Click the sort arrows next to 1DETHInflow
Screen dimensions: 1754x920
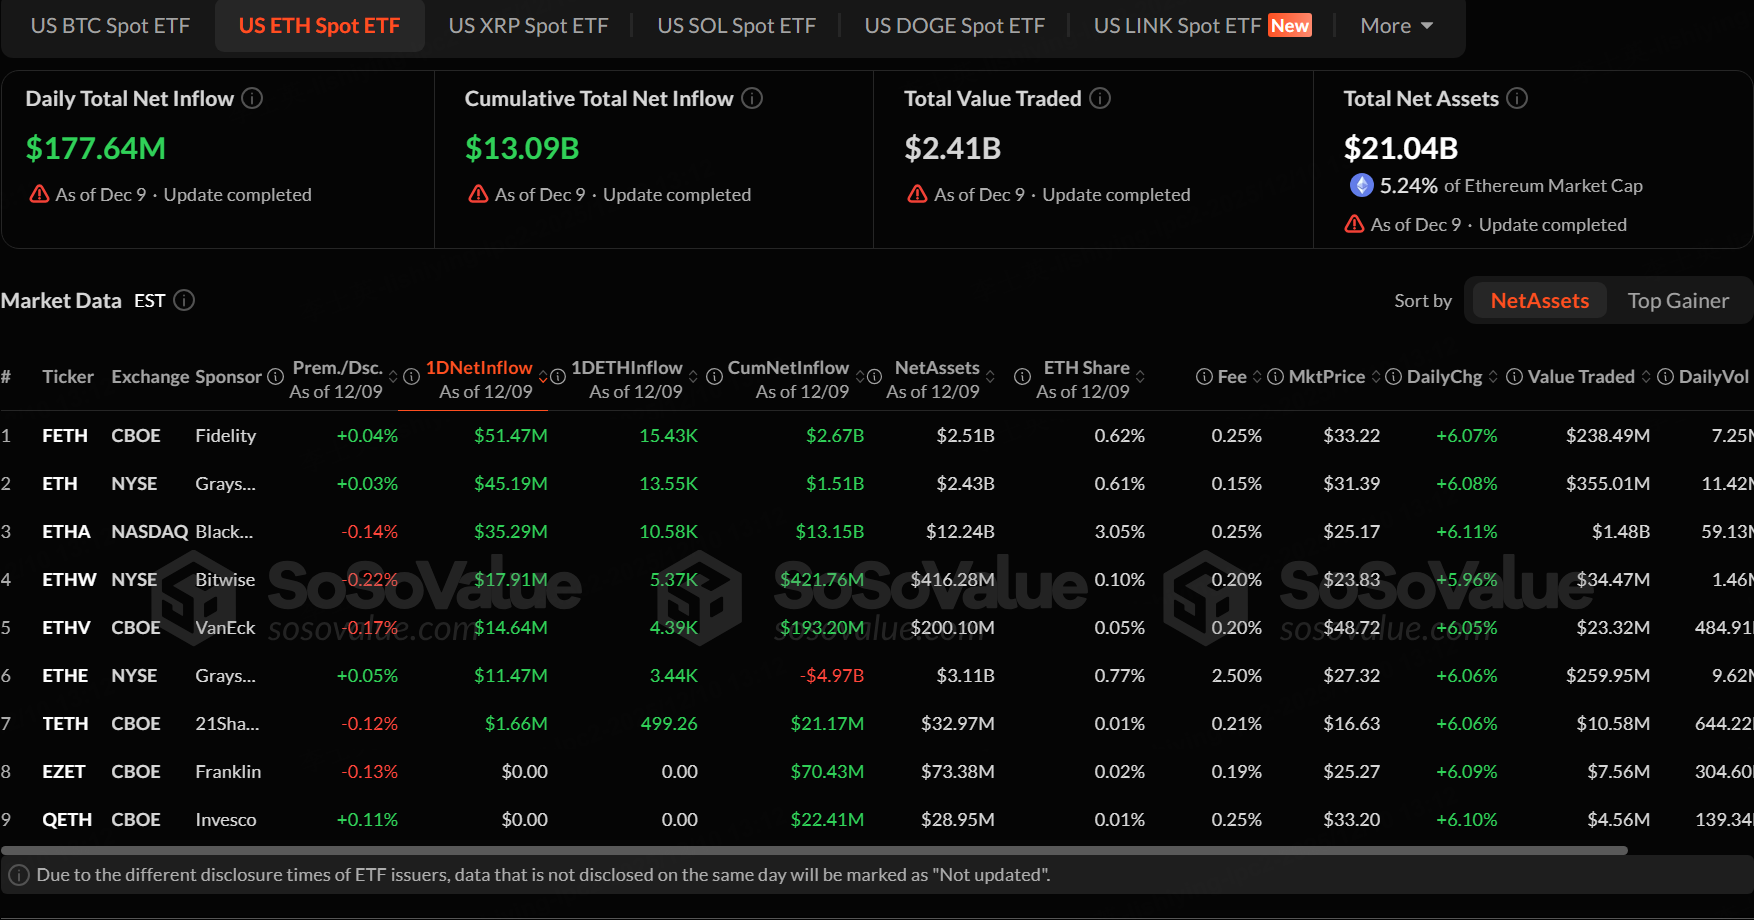pyautogui.click(x=693, y=377)
